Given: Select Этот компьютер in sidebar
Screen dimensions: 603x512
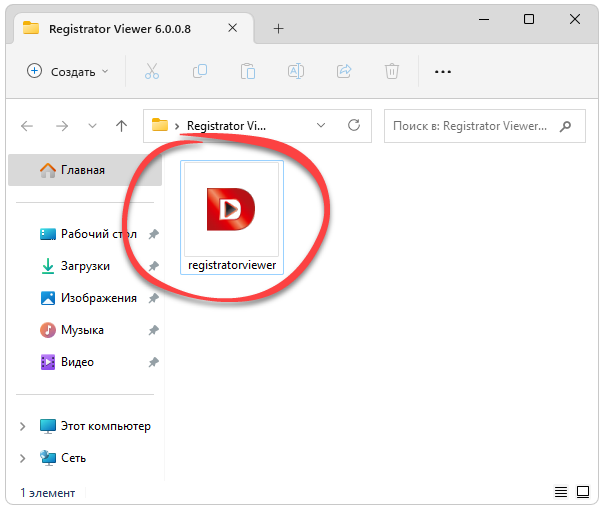Looking at the screenshot, I should tap(95, 426).
